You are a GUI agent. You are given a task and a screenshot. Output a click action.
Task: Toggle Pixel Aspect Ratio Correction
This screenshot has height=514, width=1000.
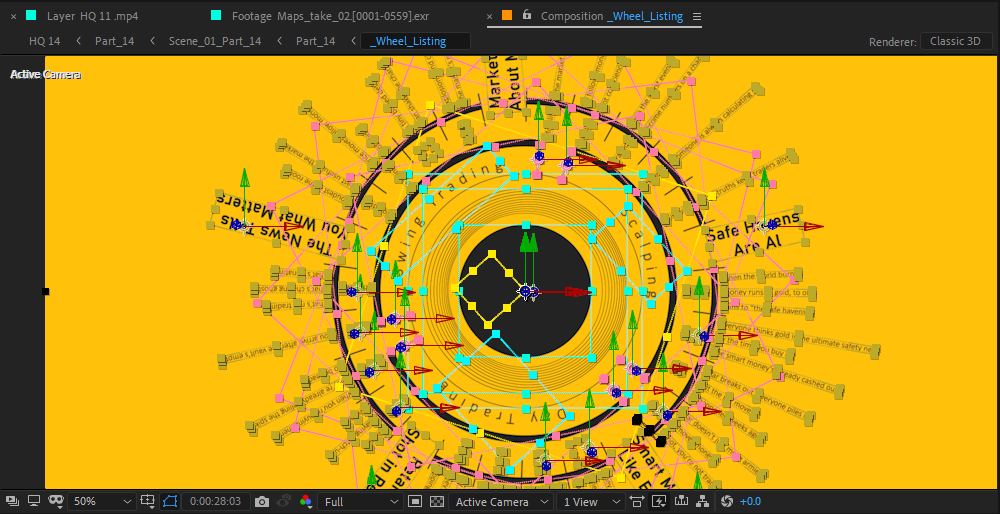coord(636,502)
